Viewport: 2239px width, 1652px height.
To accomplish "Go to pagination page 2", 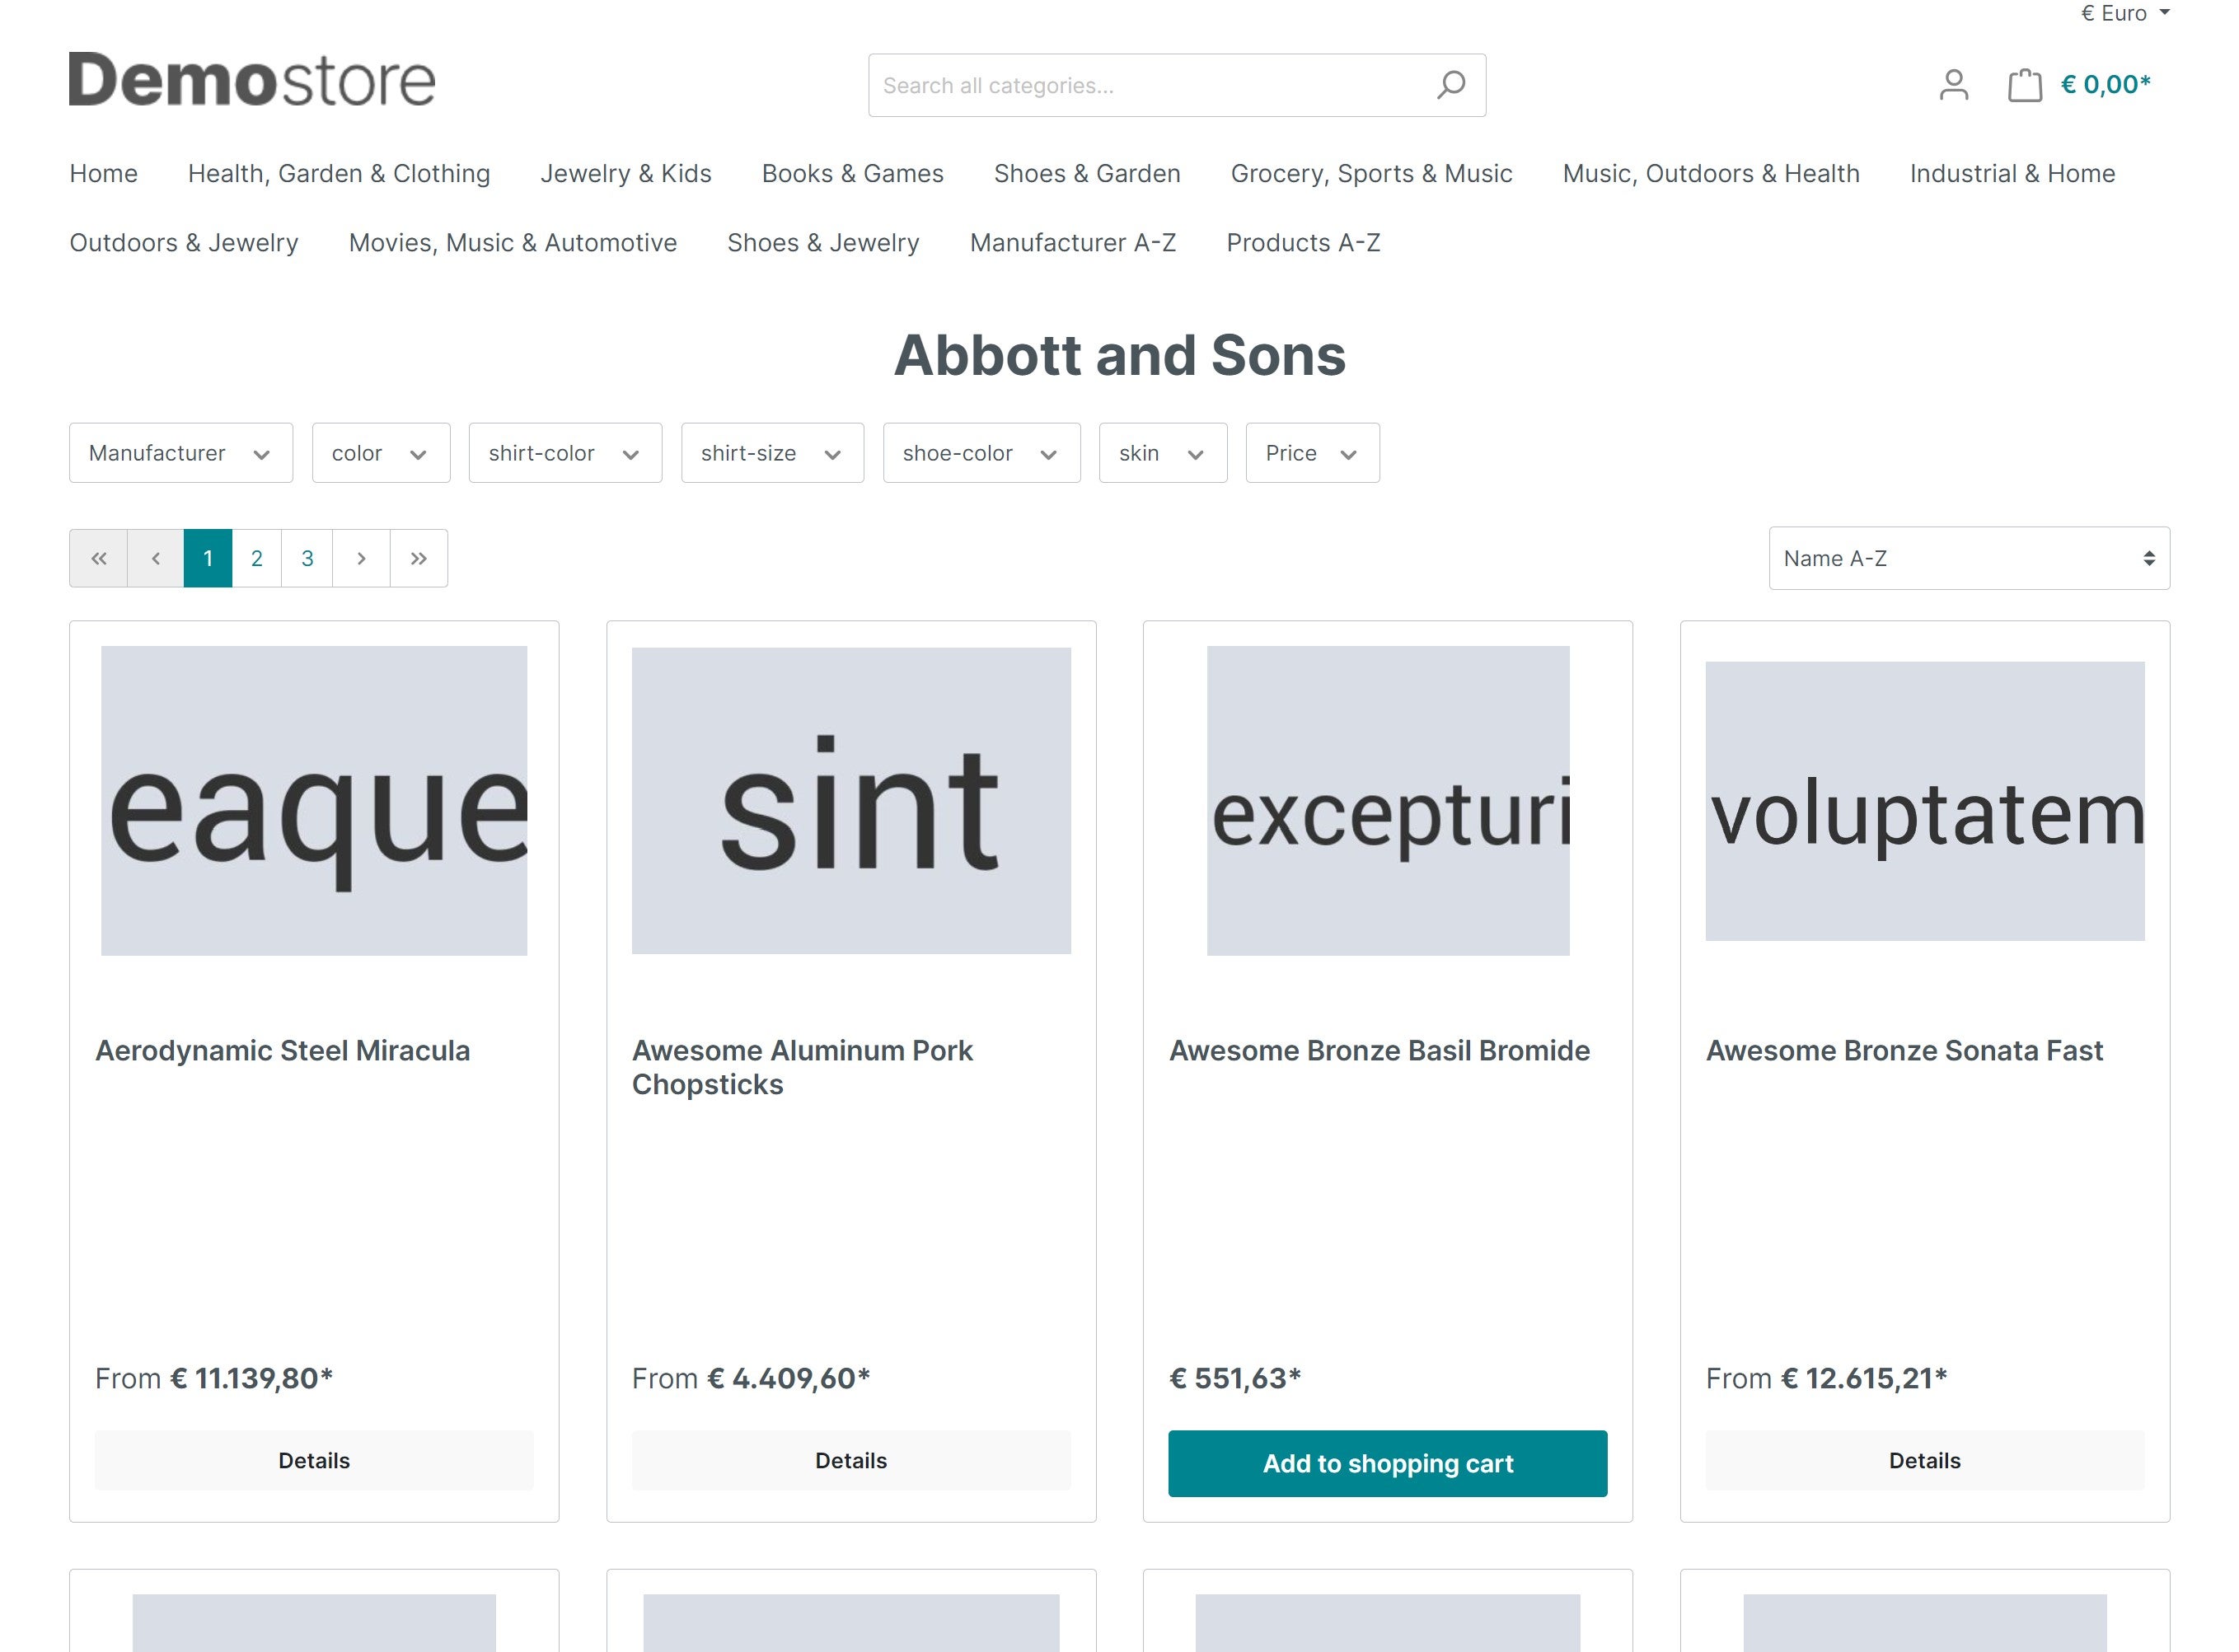I will tap(257, 558).
